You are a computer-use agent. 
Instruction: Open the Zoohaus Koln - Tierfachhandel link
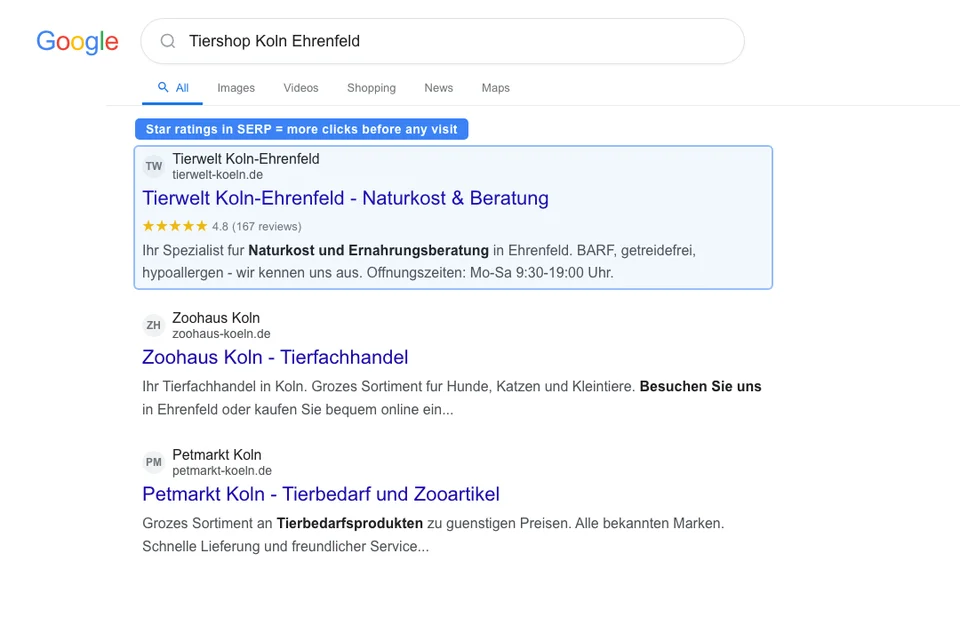274,357
